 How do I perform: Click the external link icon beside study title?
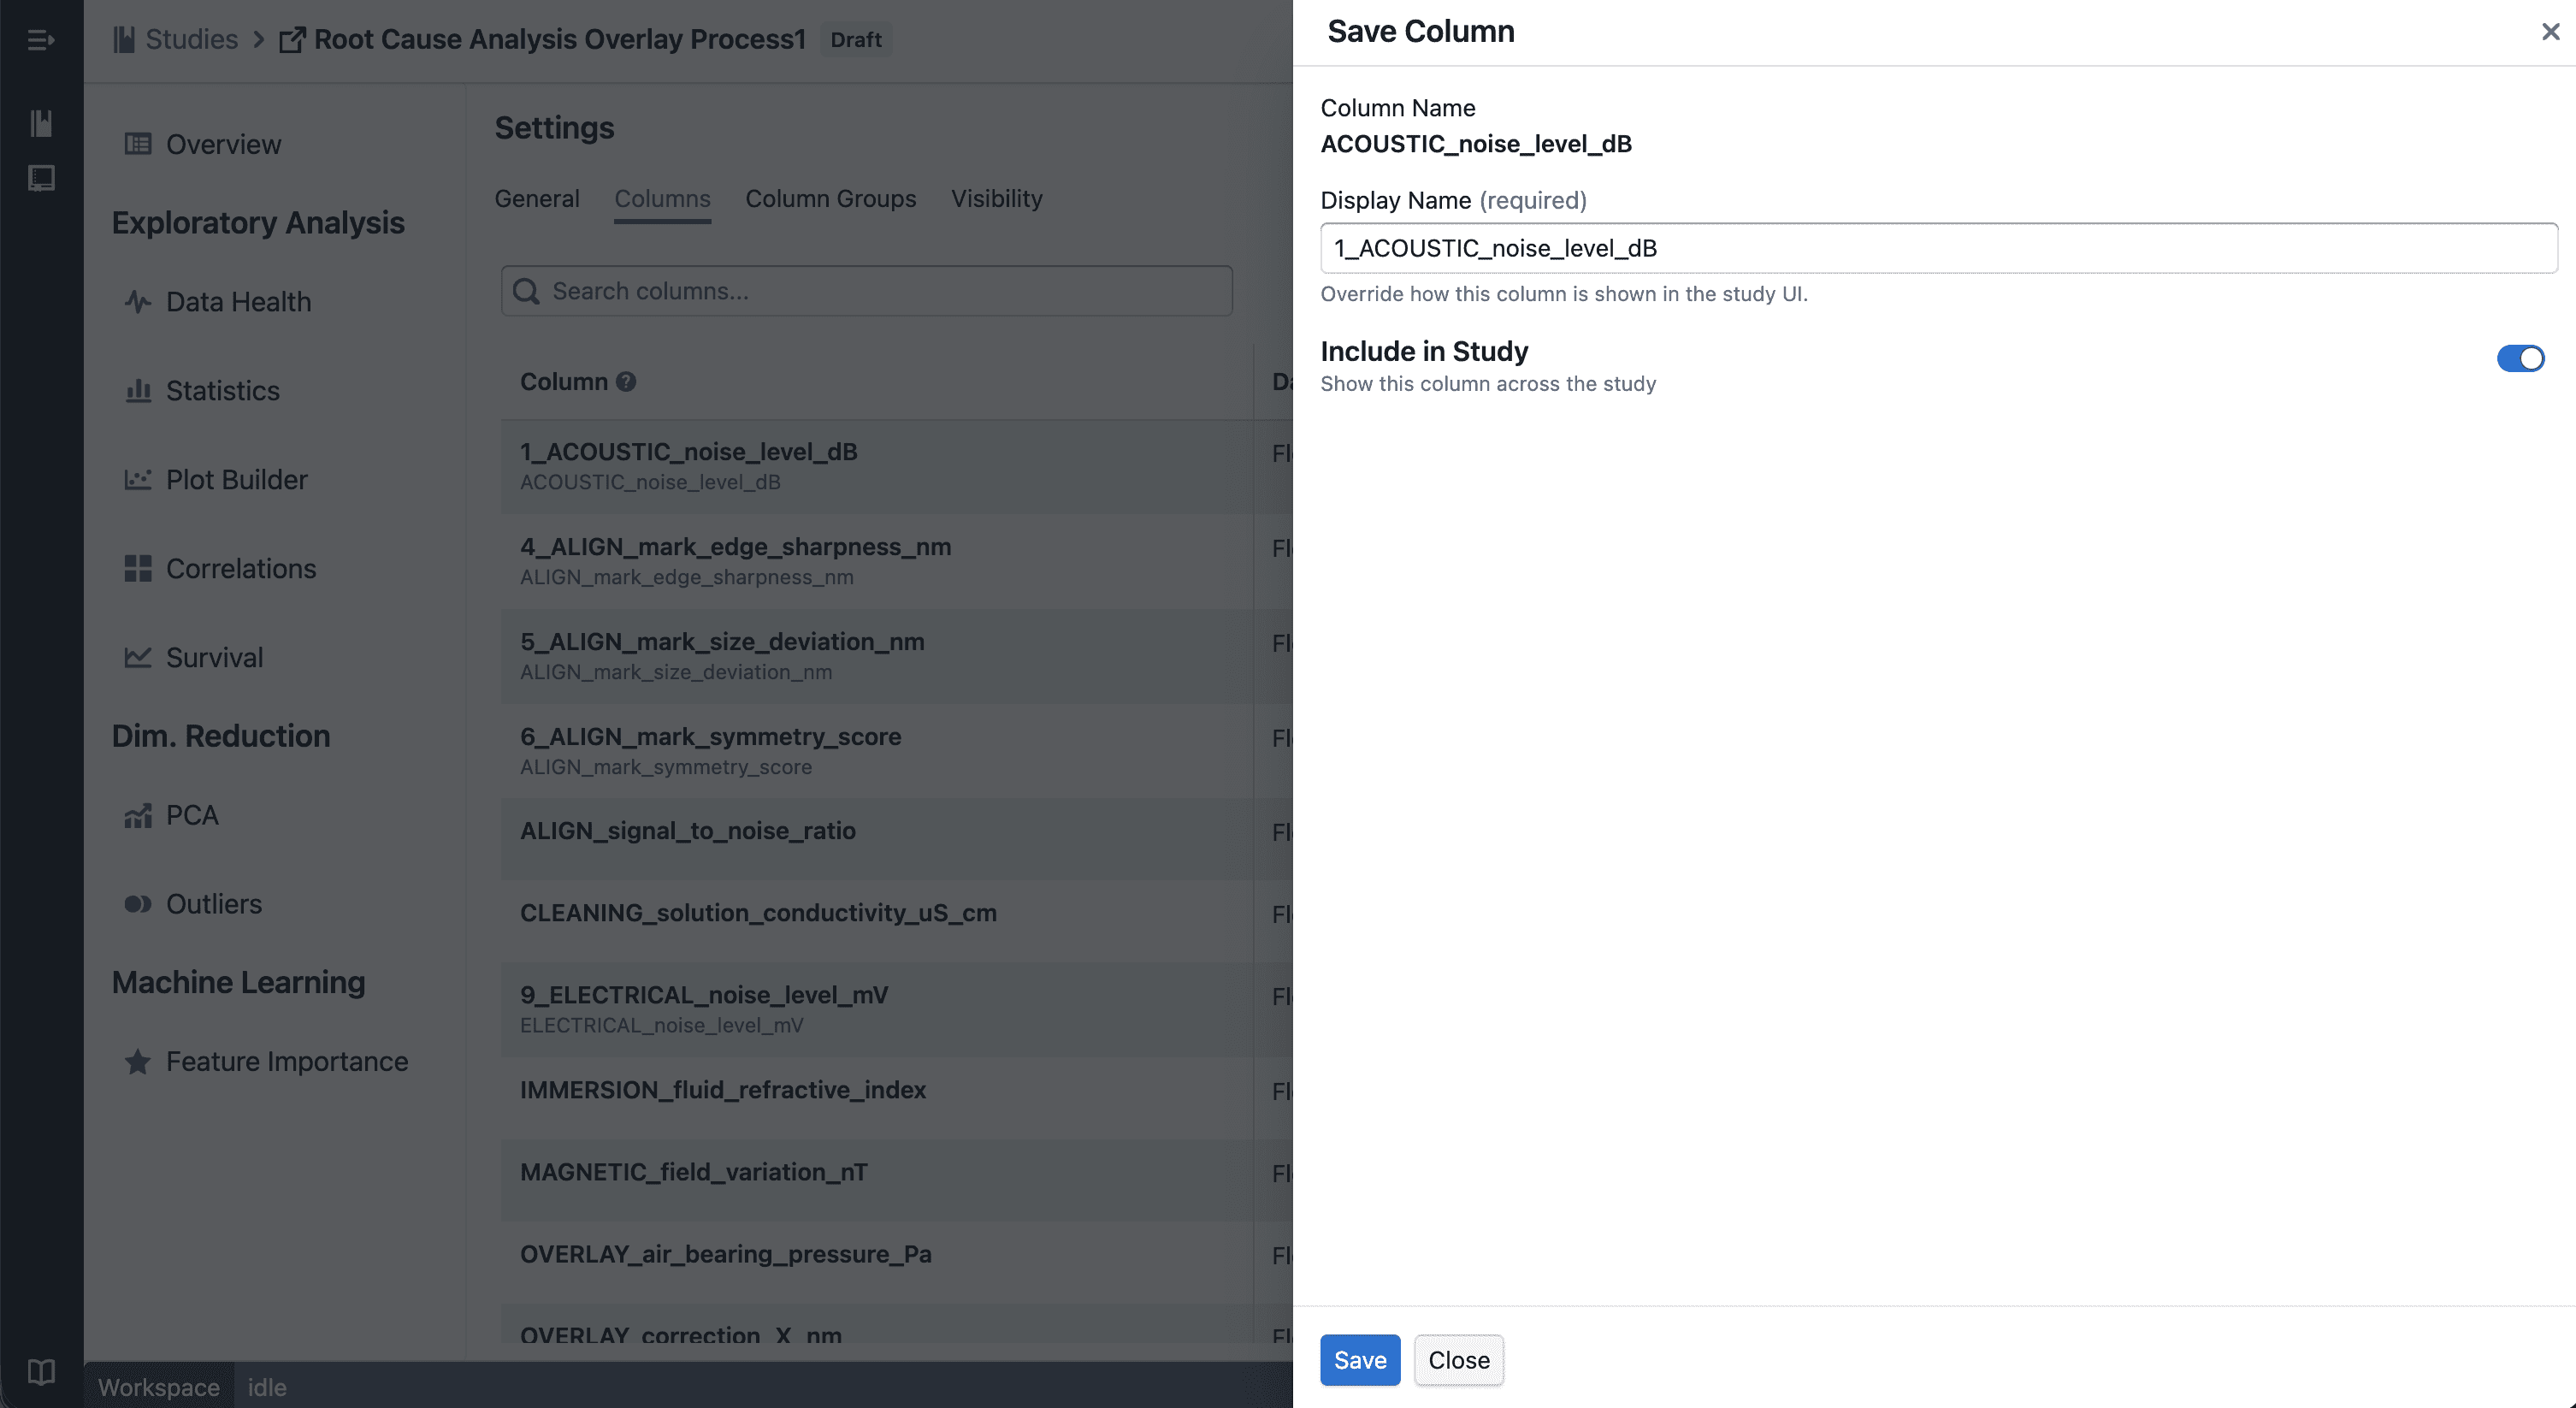coord(292,40)
